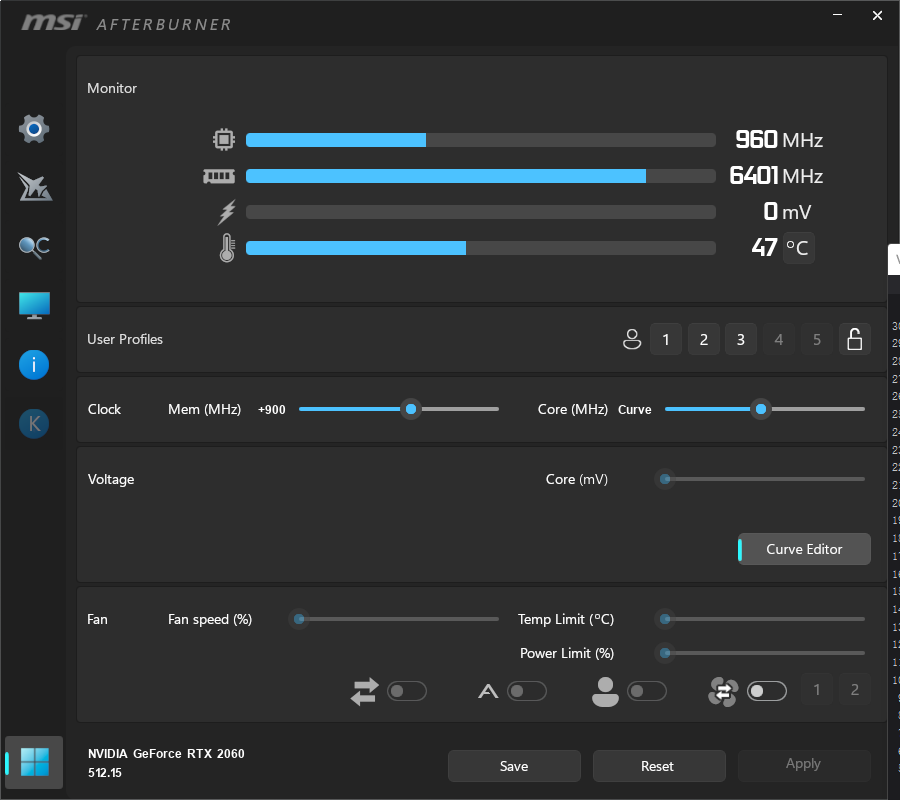This screenshot has height=800, width=900.
Task: Click the NVIDIA GeForce RTX 2060 label
Action: coord(166,754)
